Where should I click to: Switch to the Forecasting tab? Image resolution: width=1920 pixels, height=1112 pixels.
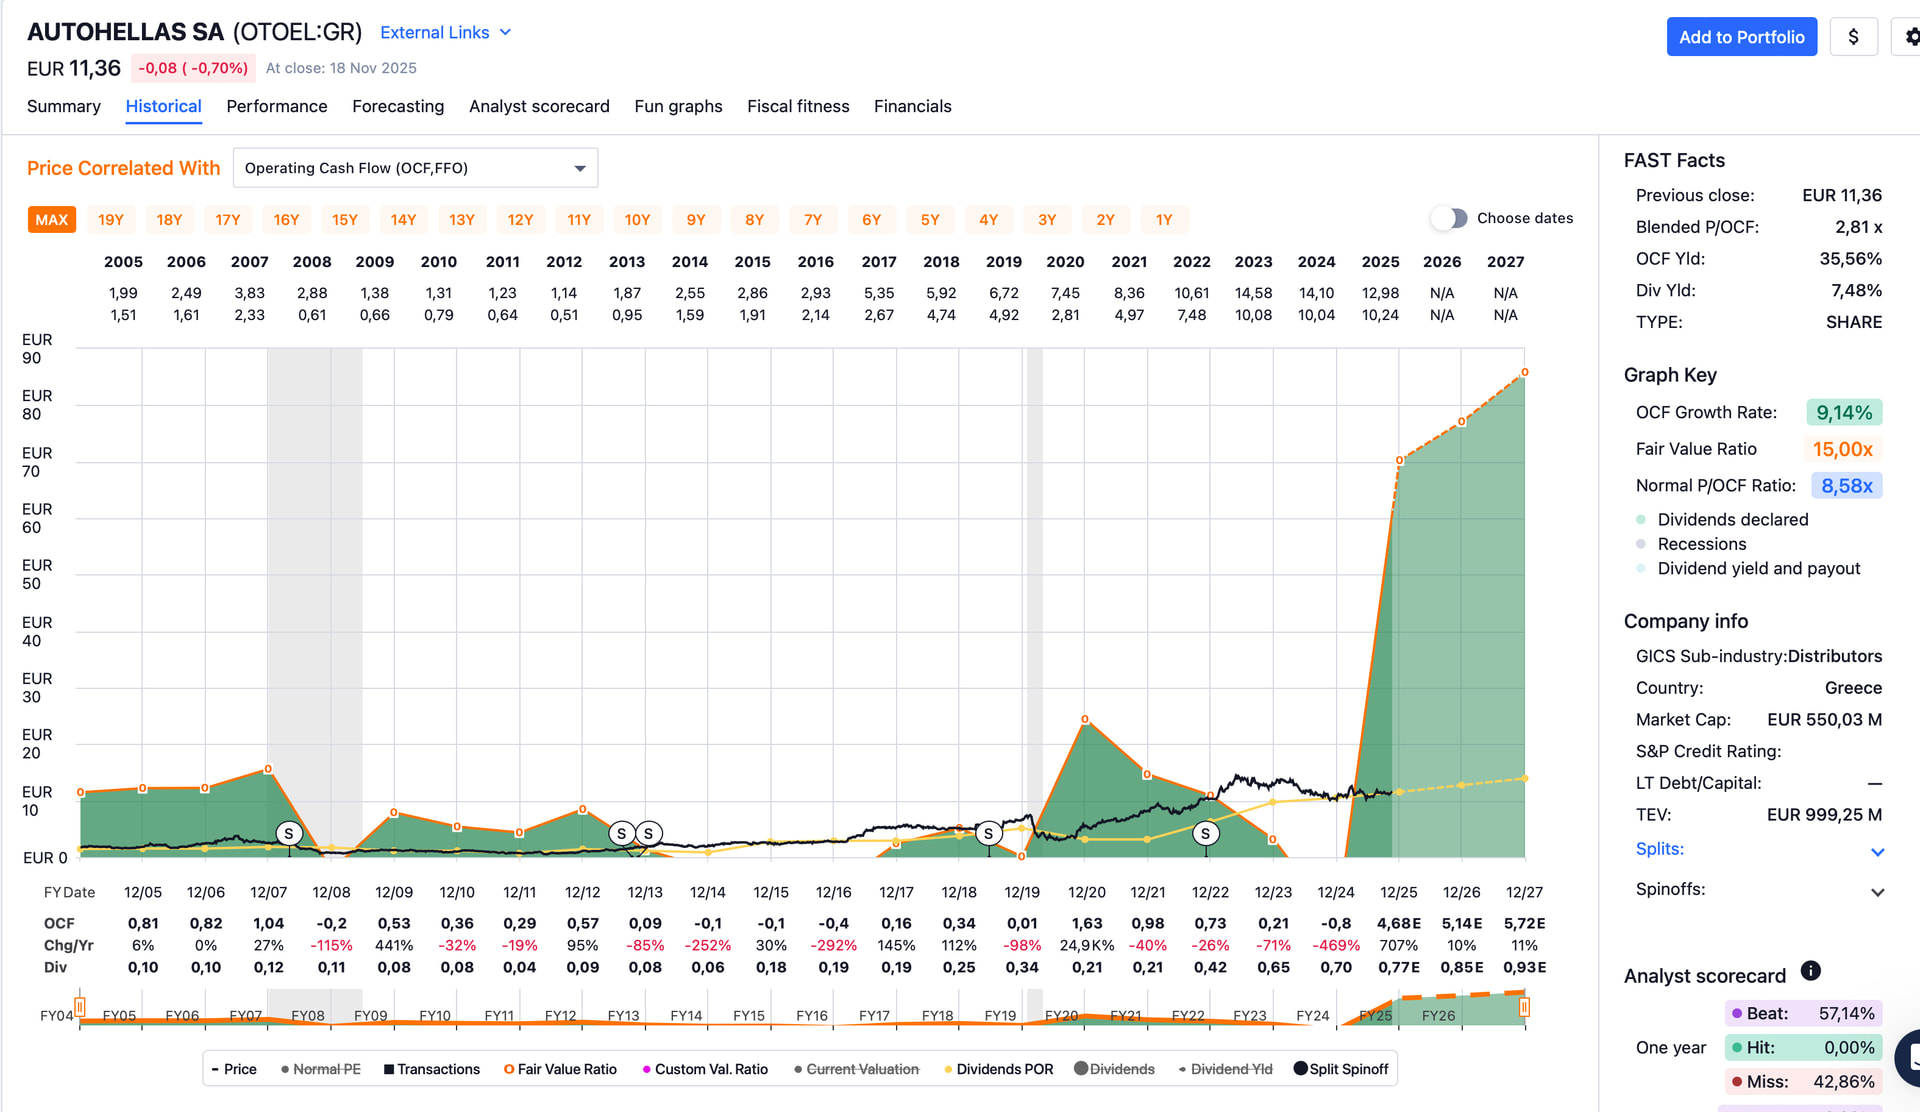398,106
